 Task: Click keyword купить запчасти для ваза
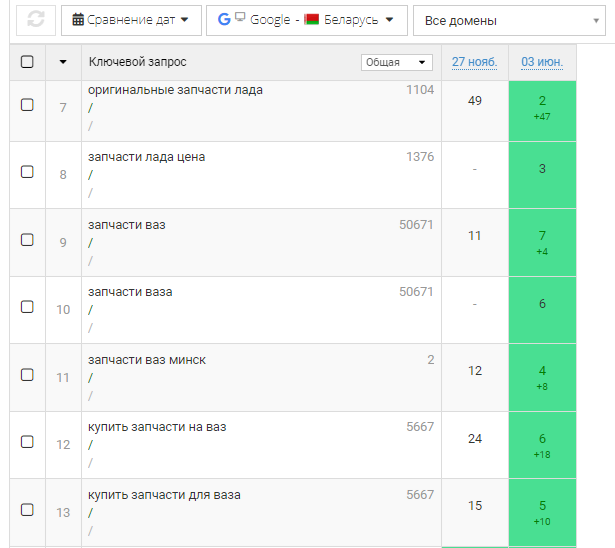pos(164,495)
